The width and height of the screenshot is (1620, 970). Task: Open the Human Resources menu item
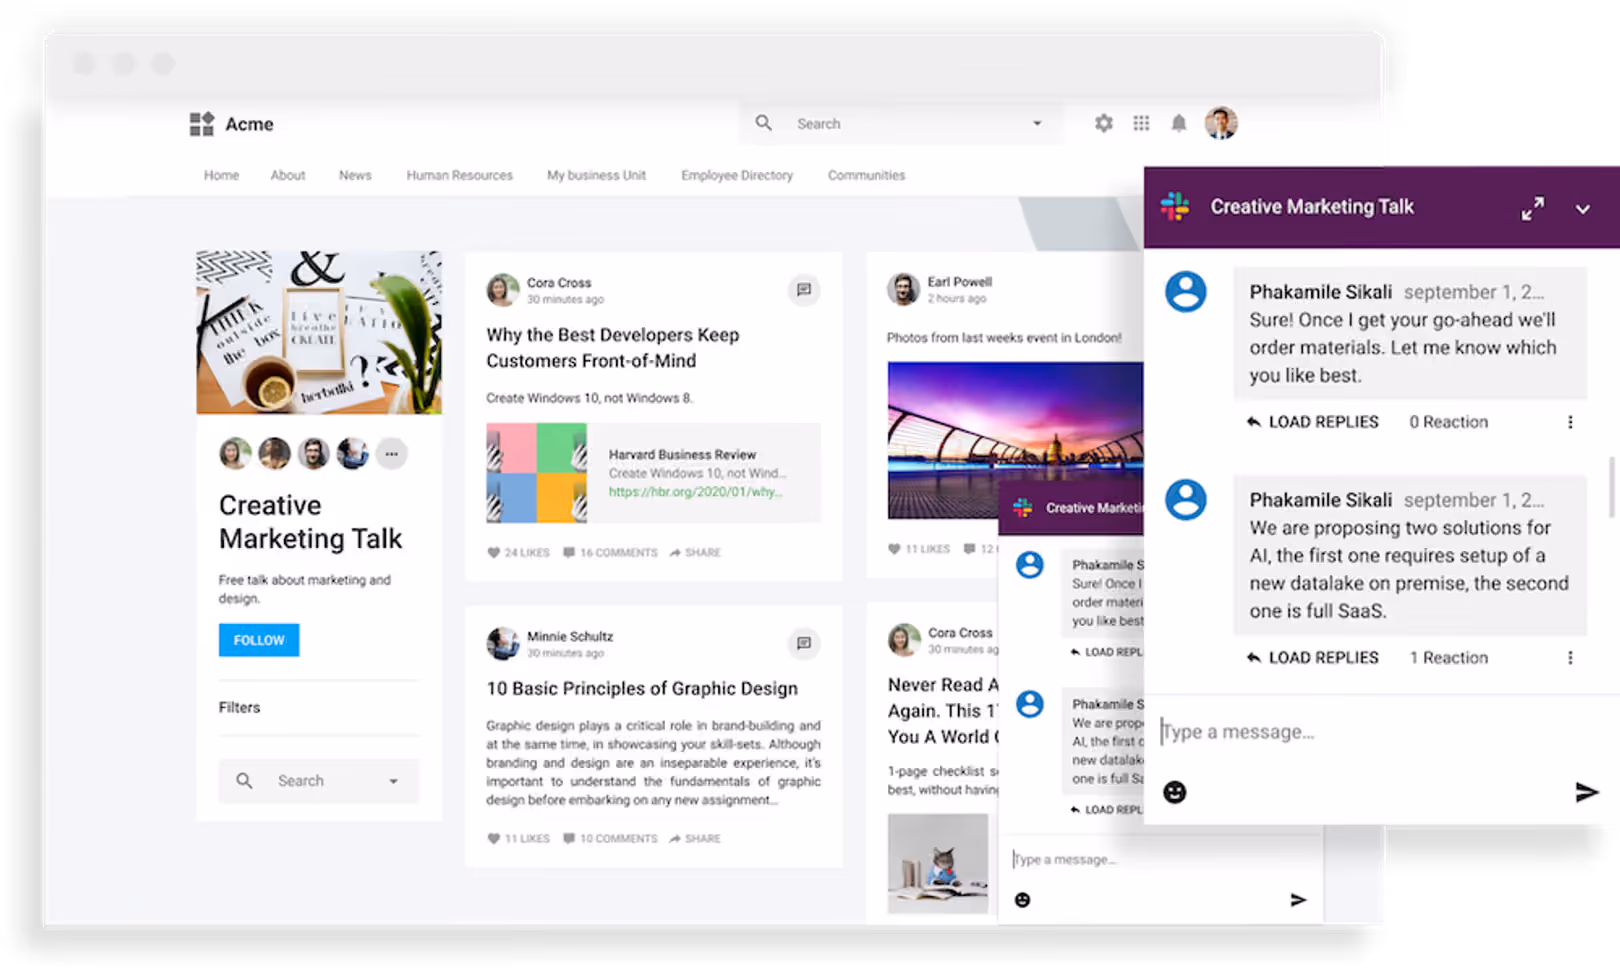(459, 175)
